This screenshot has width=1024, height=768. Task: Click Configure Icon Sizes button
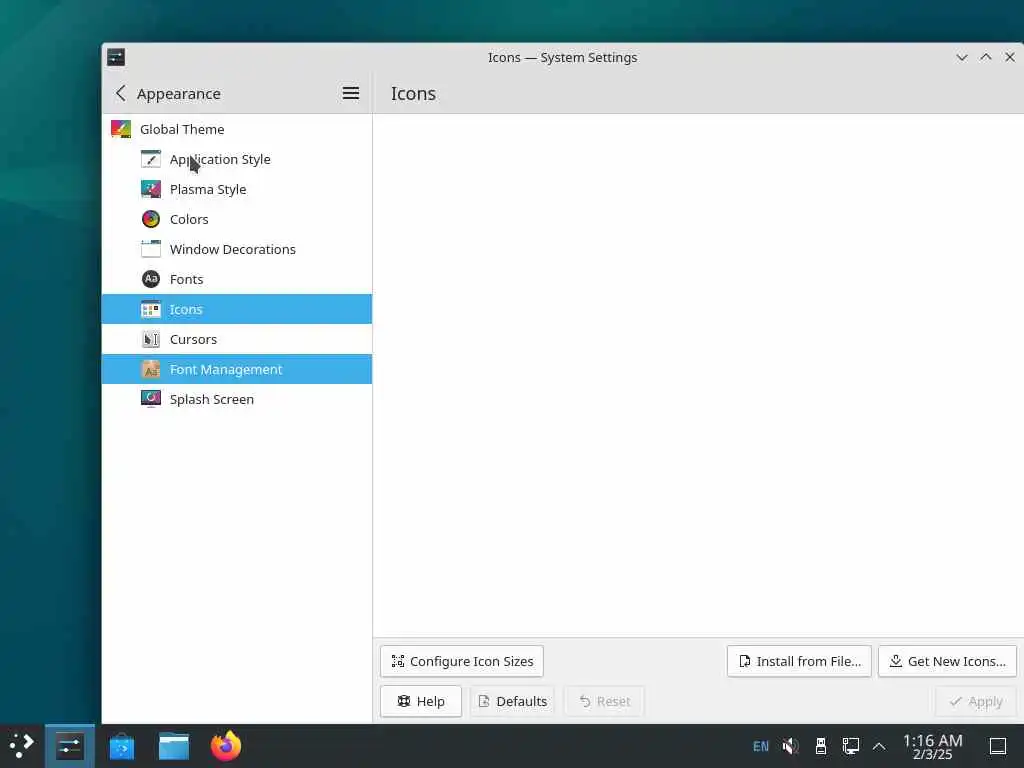pyautogui.click(x=462, y=662)
